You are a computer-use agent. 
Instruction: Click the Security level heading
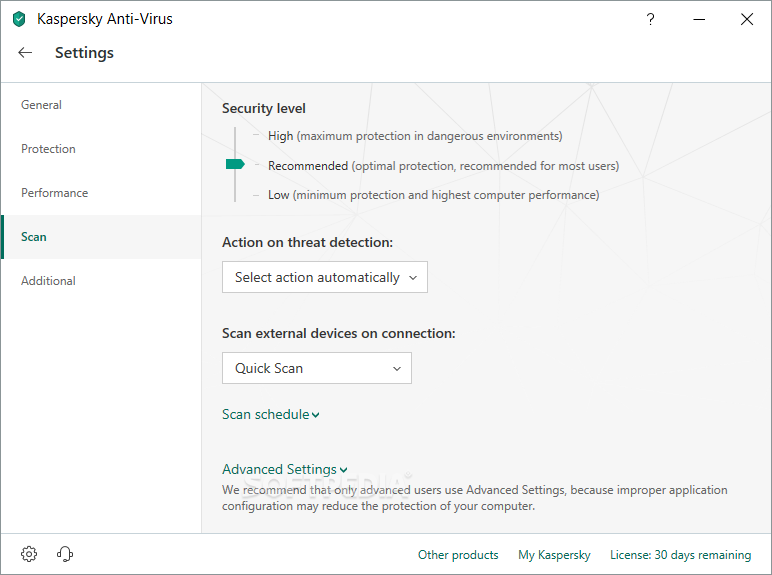pyautogui.click(x=263, y=108)
